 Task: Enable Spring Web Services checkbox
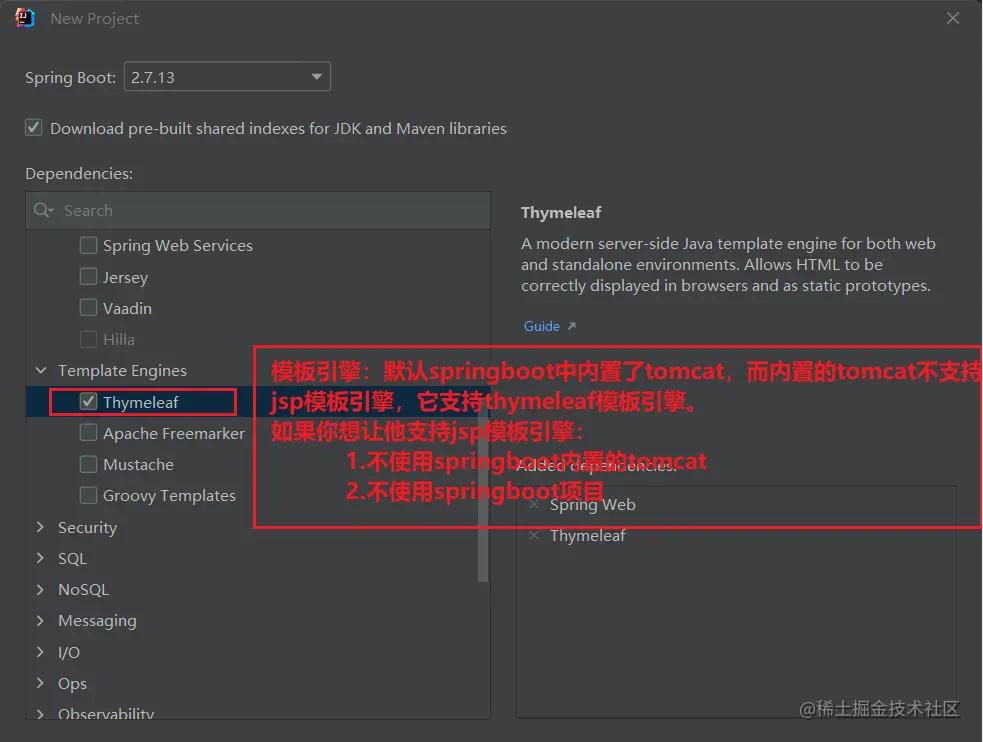pyautogui.click(x=88, y=245)
